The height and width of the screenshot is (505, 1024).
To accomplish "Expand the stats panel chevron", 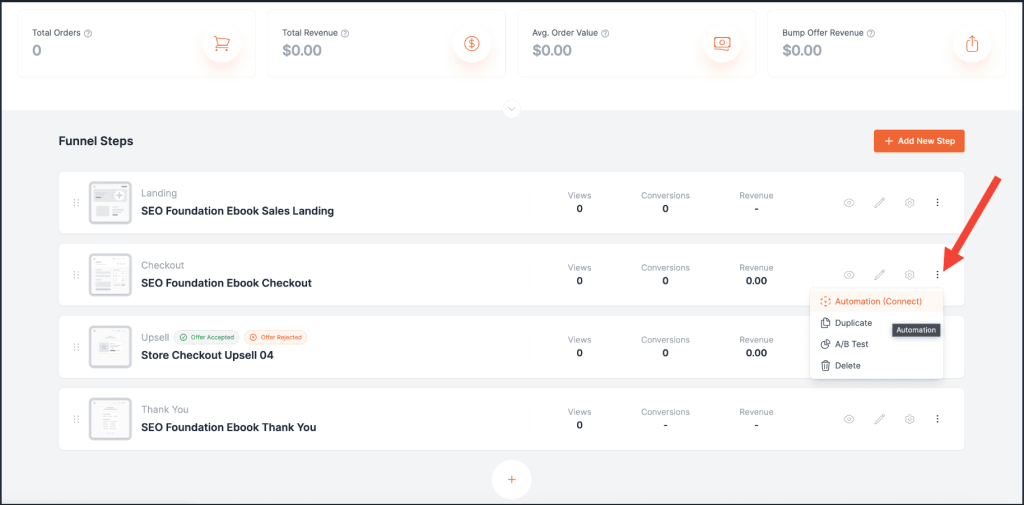I will 512,109.
